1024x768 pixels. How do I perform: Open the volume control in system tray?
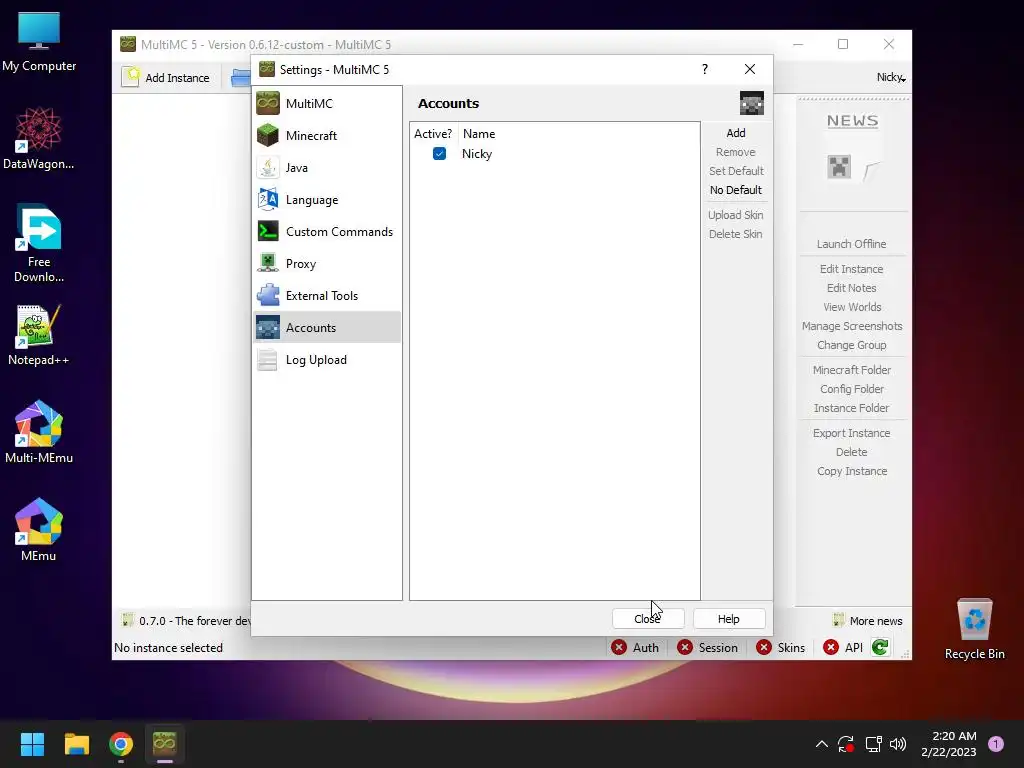(898, 744)
